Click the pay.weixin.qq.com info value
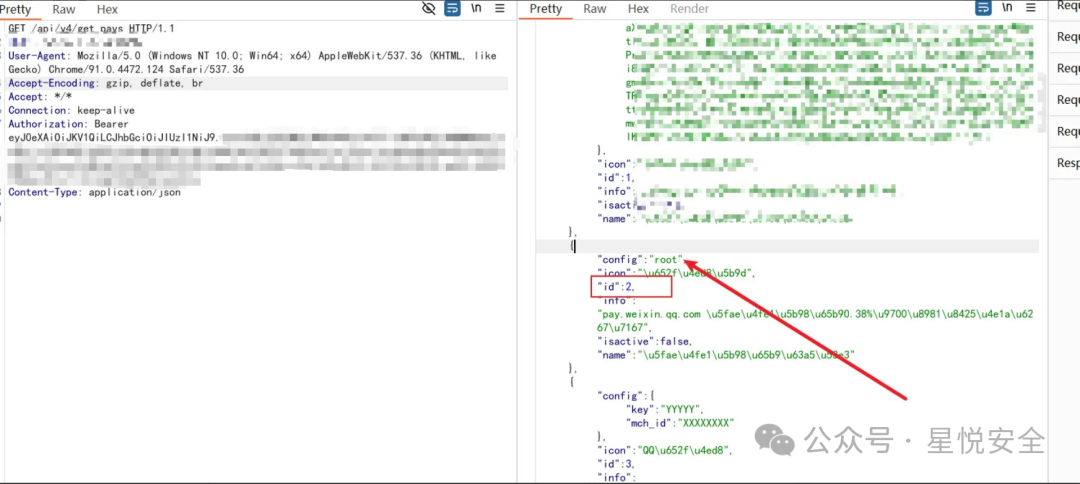 coord(816,321)
